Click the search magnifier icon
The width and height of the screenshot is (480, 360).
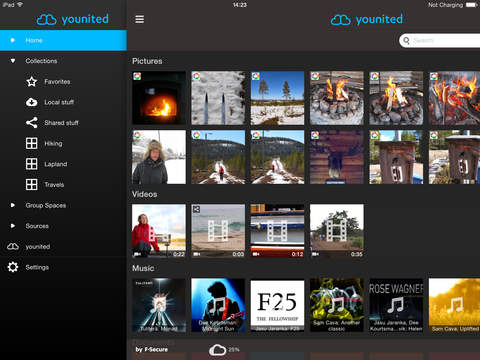pyautogui.click(x=406, y=41)
